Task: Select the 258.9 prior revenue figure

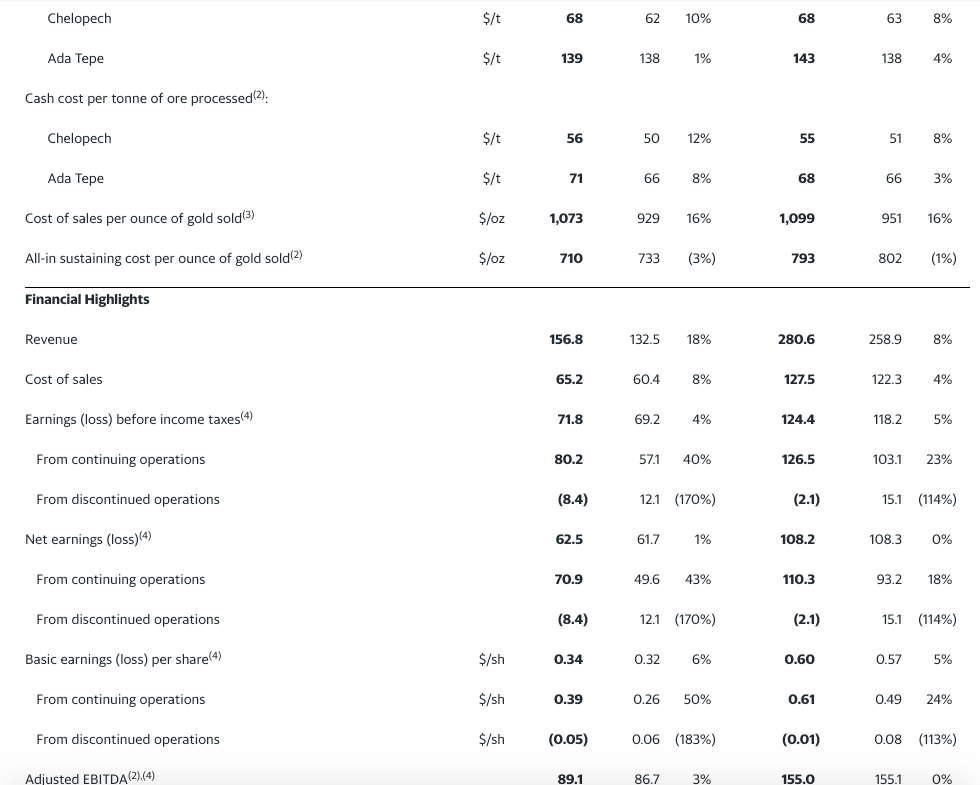Action: (x=884, y=340)
